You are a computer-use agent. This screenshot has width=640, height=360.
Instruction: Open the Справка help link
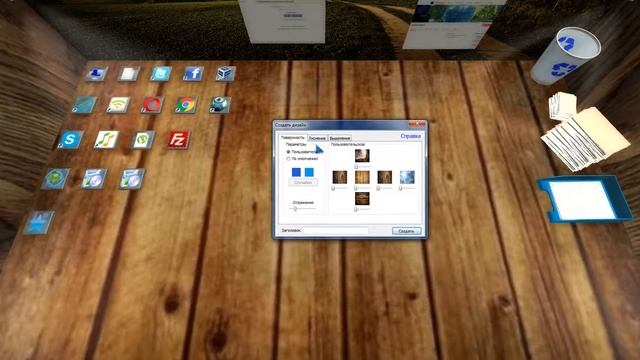coord(410,136)
